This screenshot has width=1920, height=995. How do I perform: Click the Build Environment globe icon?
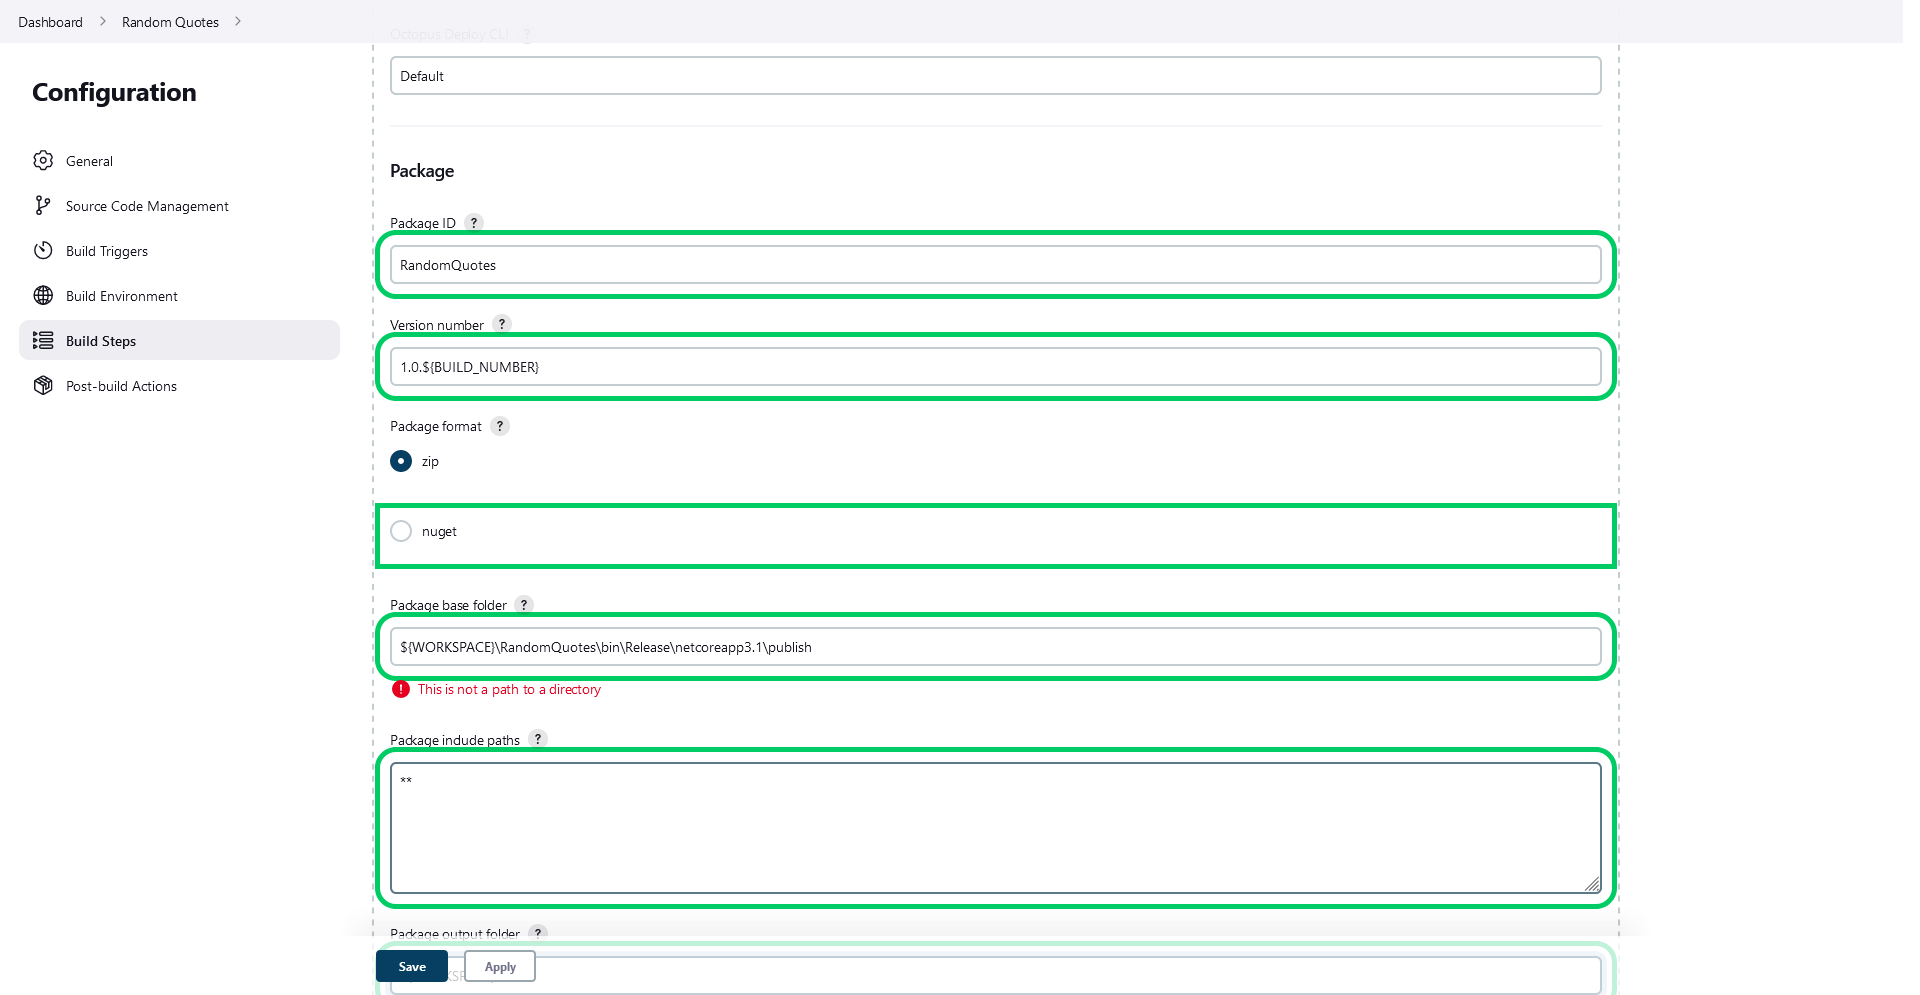[43, 296]
